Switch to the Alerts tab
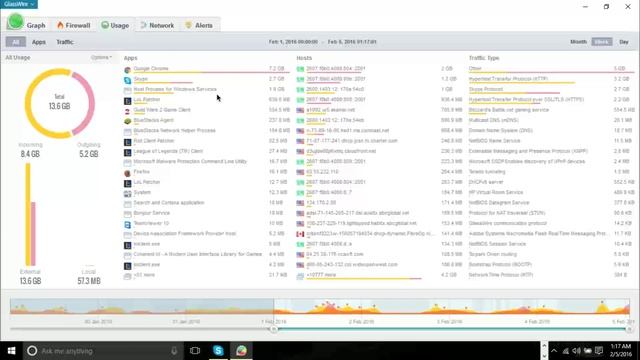The image size is (640, 360). [x=199, y=25]
